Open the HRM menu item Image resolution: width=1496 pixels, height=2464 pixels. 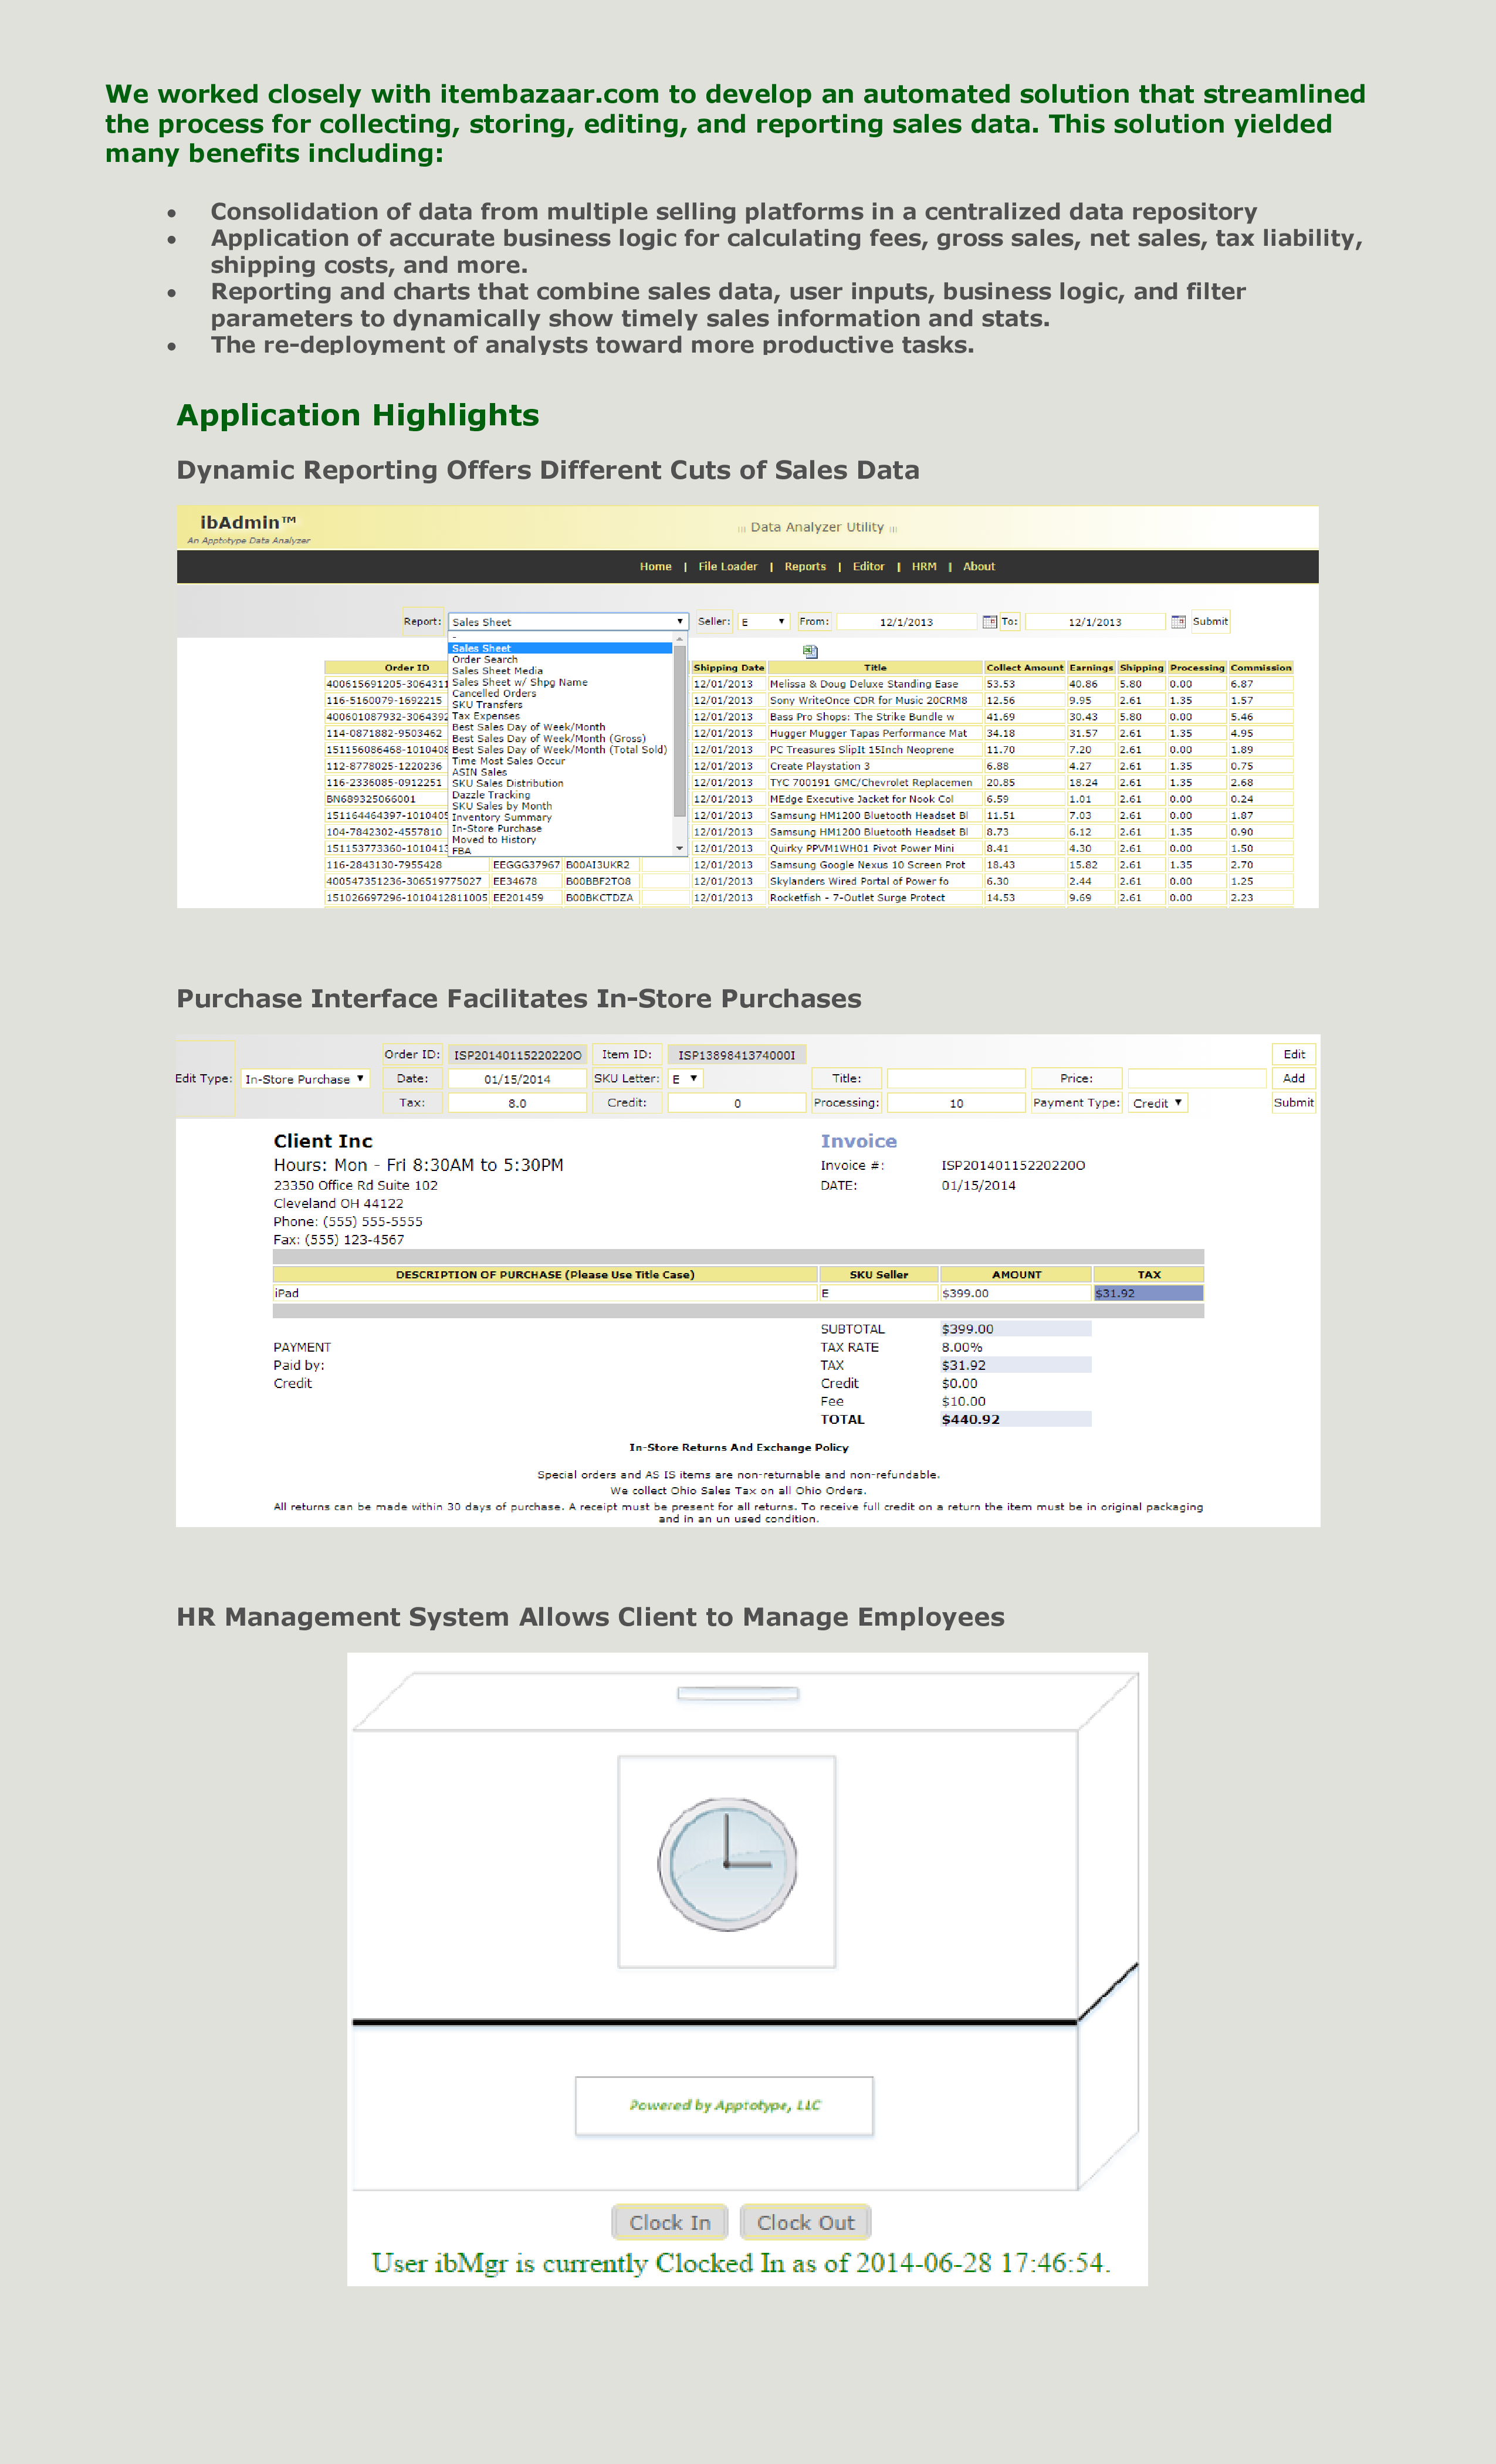[x=924, y=566]
